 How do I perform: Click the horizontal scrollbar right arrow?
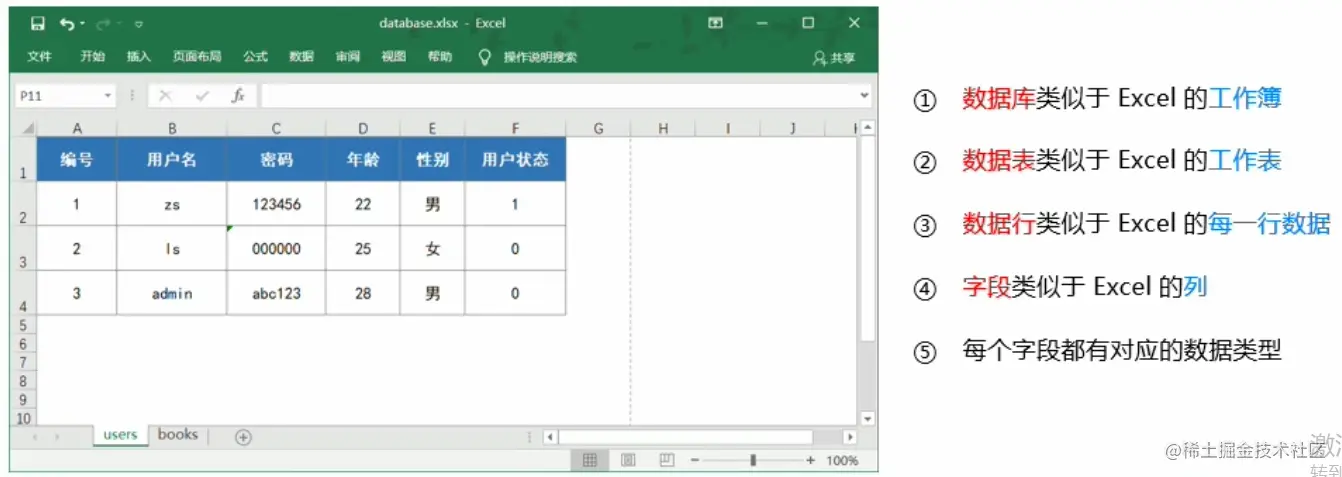850,437
